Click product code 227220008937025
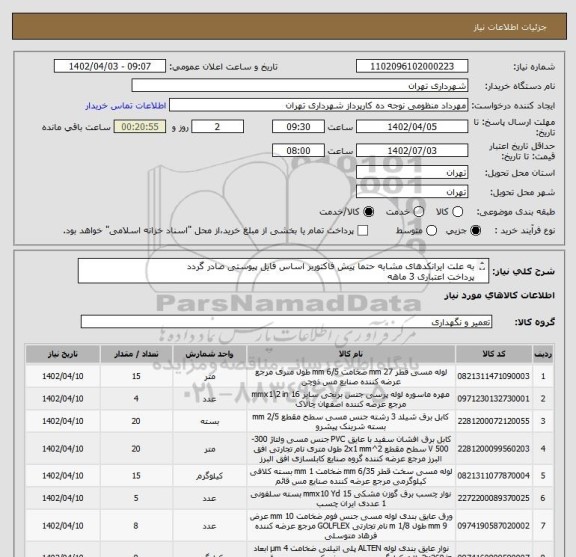 pos(493,498)
